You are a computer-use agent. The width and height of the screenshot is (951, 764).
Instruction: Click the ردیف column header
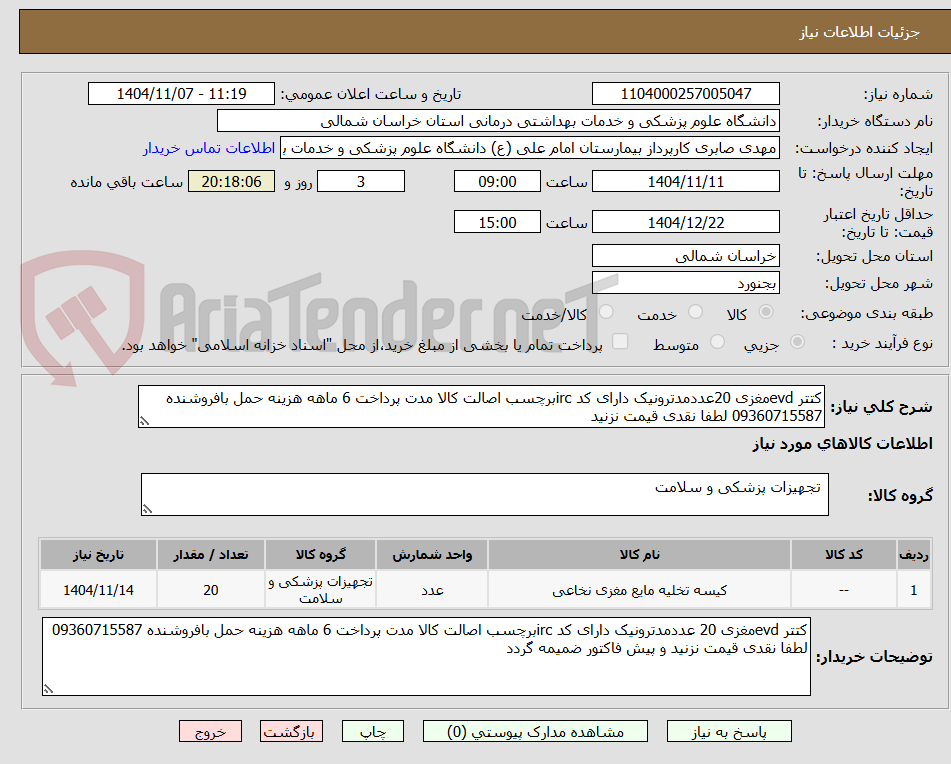[914, 554]
